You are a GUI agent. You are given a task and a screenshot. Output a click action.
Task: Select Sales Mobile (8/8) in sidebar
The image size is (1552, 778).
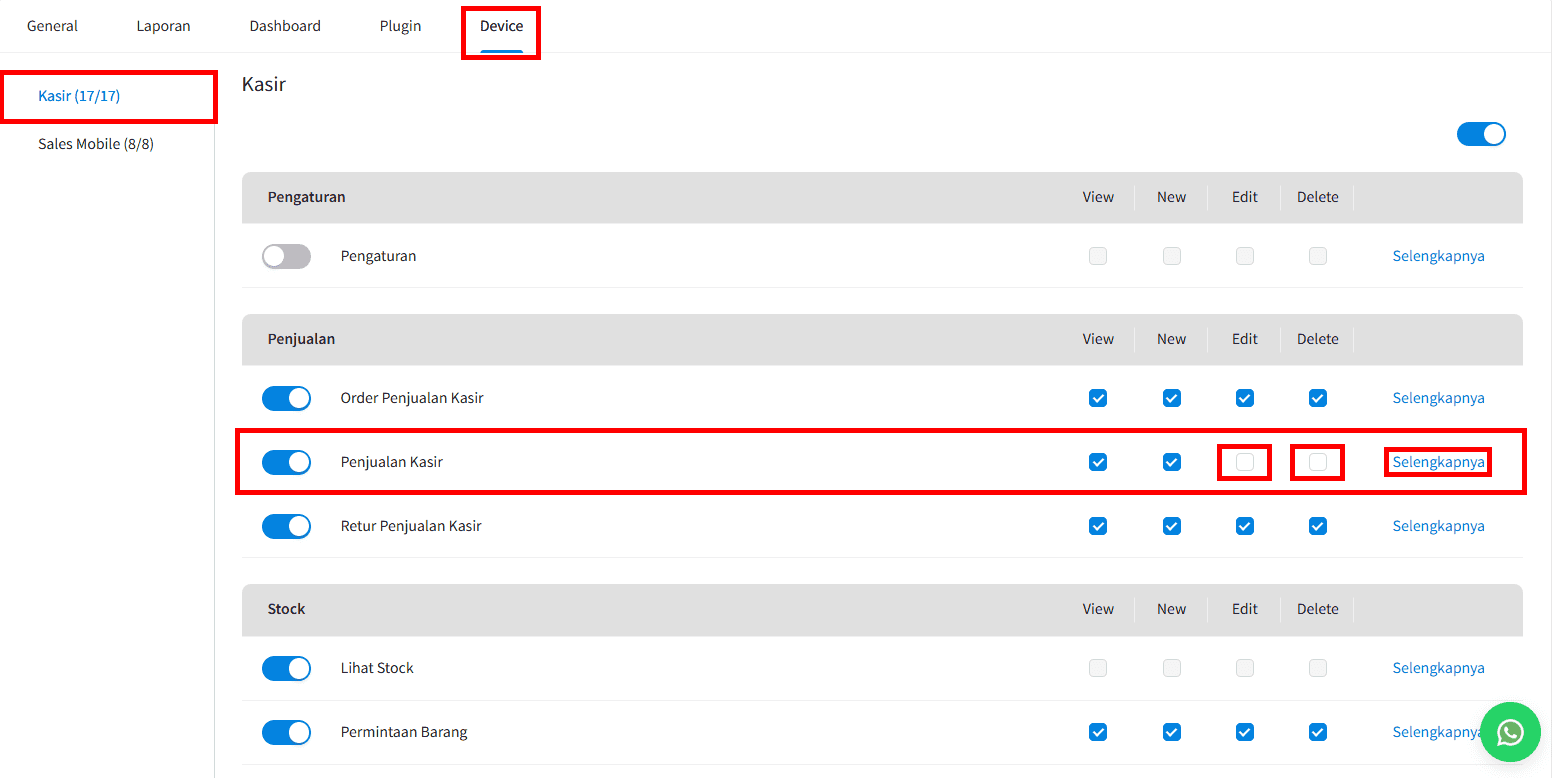point(96,144)
